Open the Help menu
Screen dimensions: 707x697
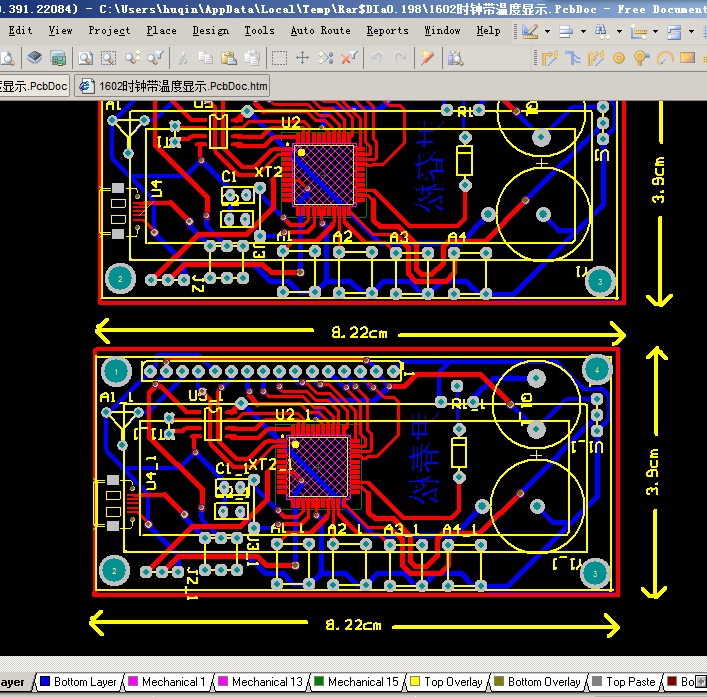(488, 31)
